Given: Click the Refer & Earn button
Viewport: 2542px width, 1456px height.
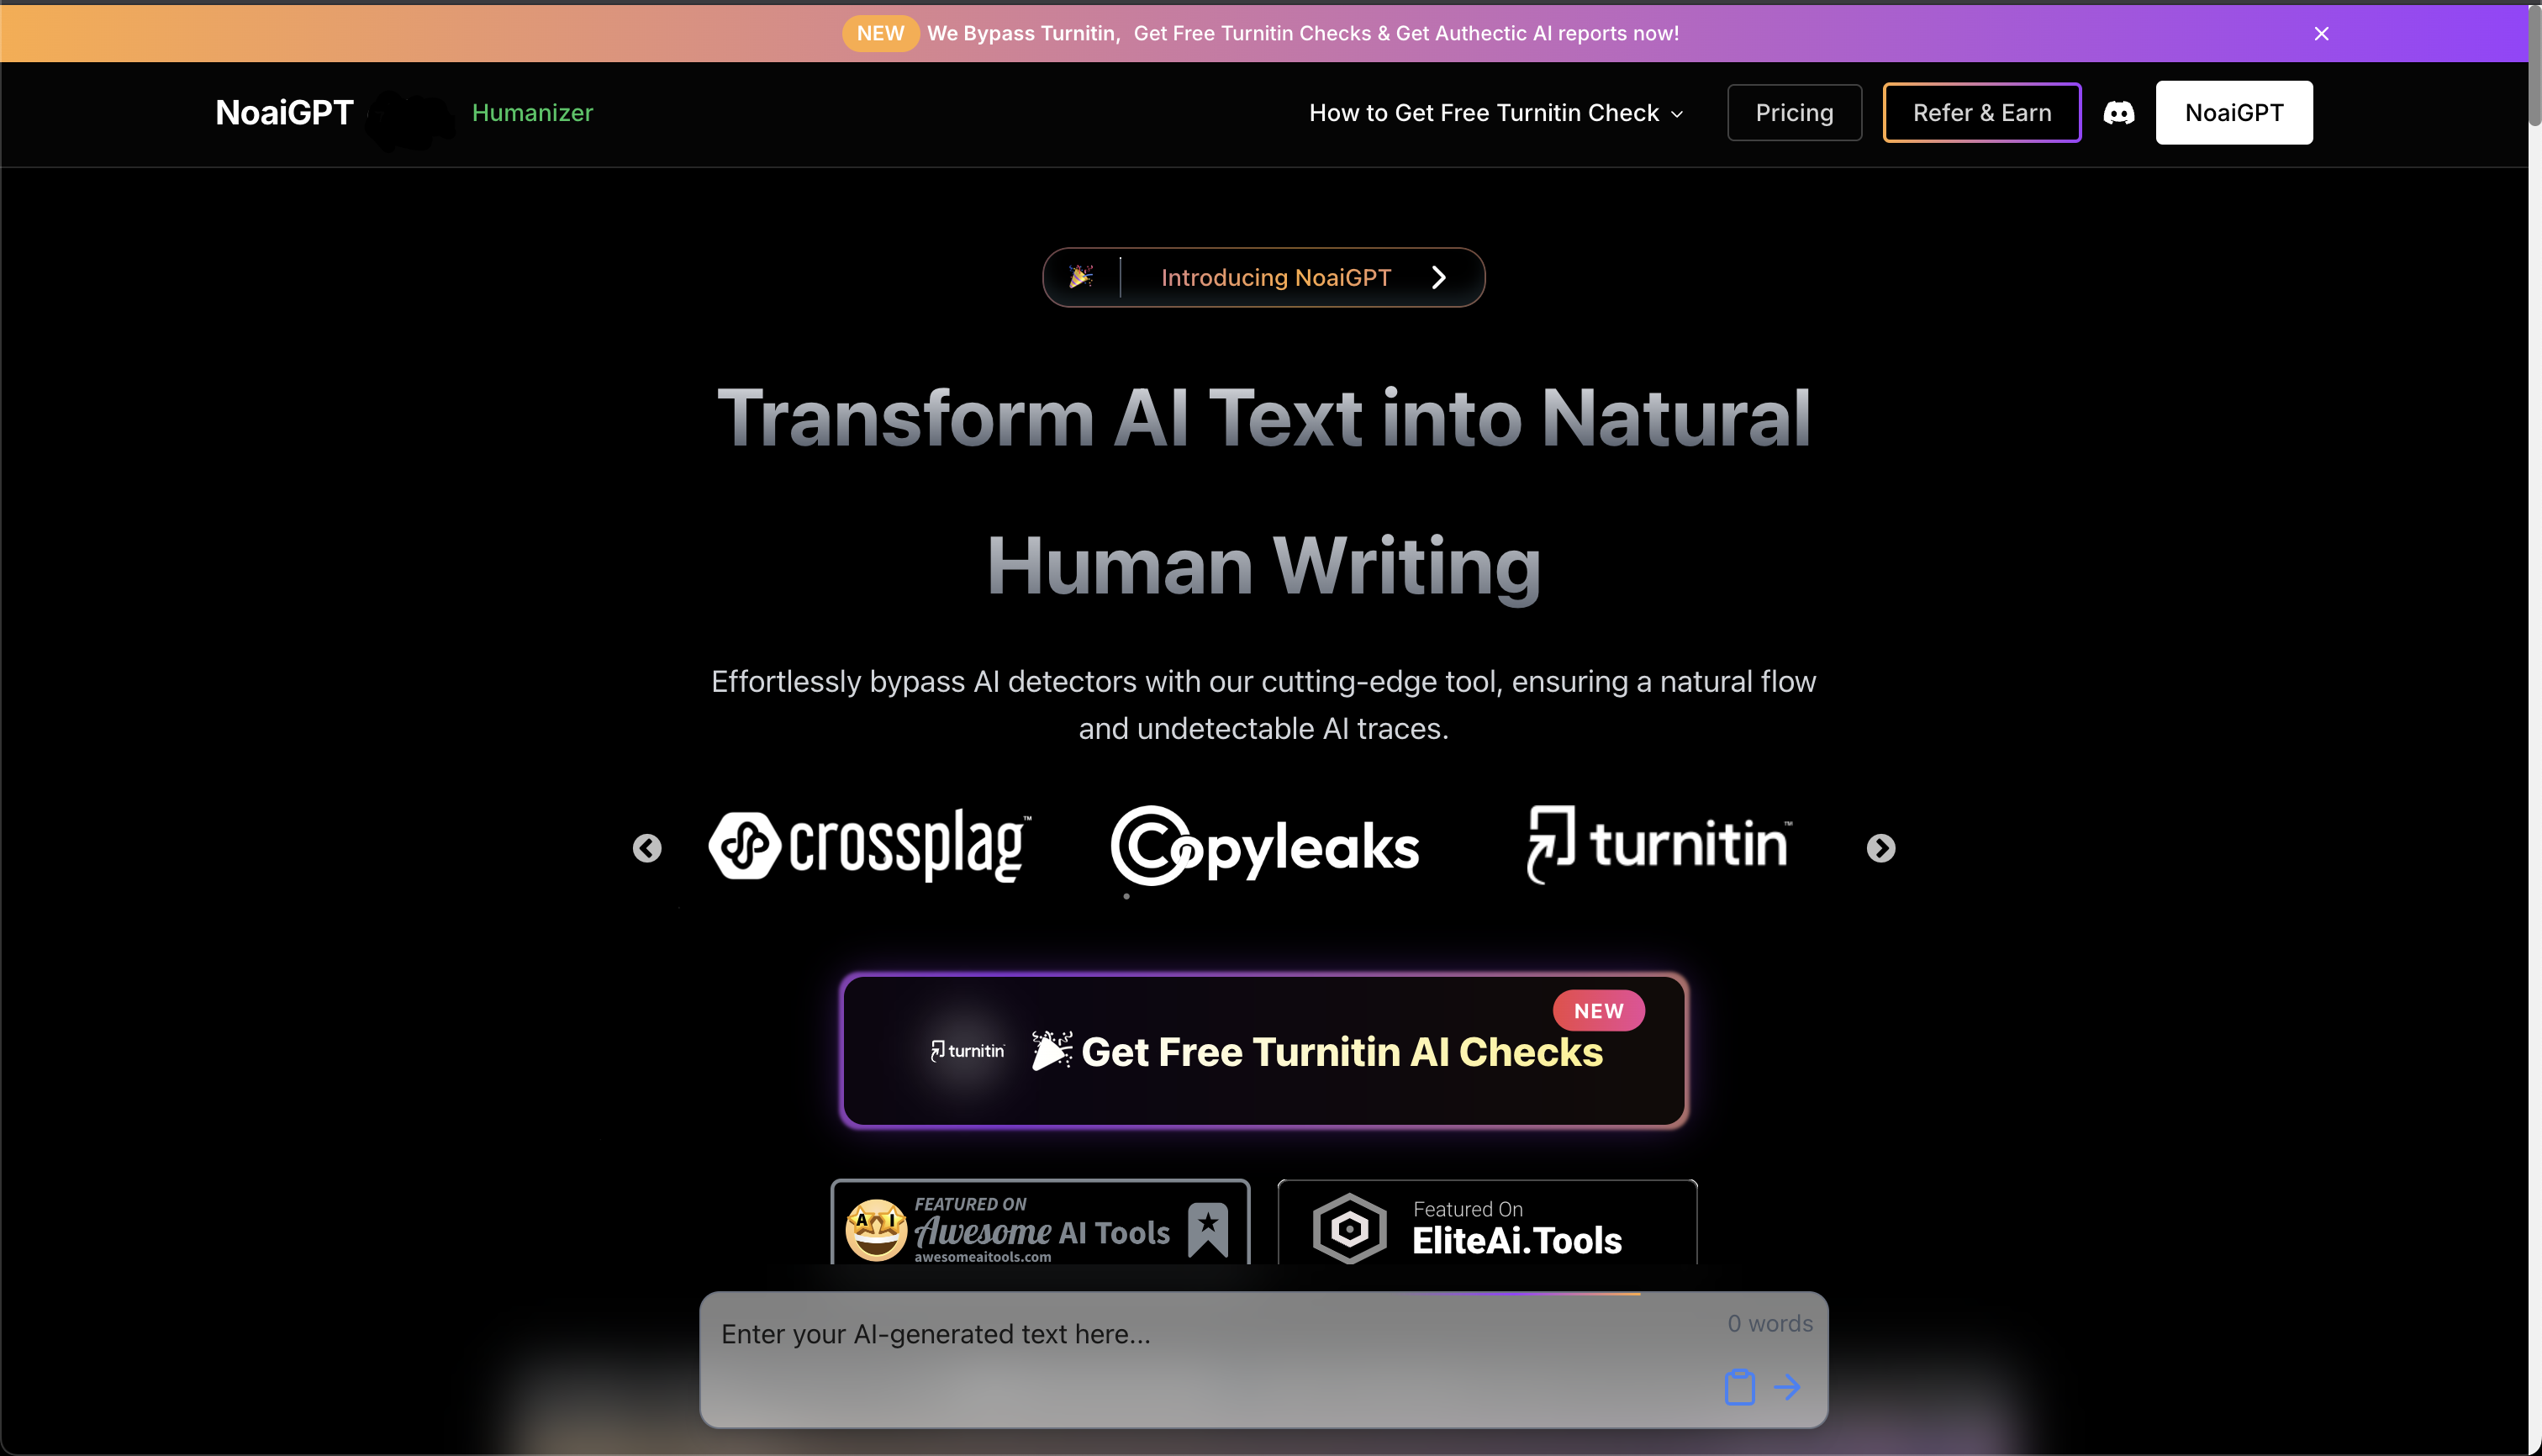Looking at the screenshot, I should pos(1981,113).
